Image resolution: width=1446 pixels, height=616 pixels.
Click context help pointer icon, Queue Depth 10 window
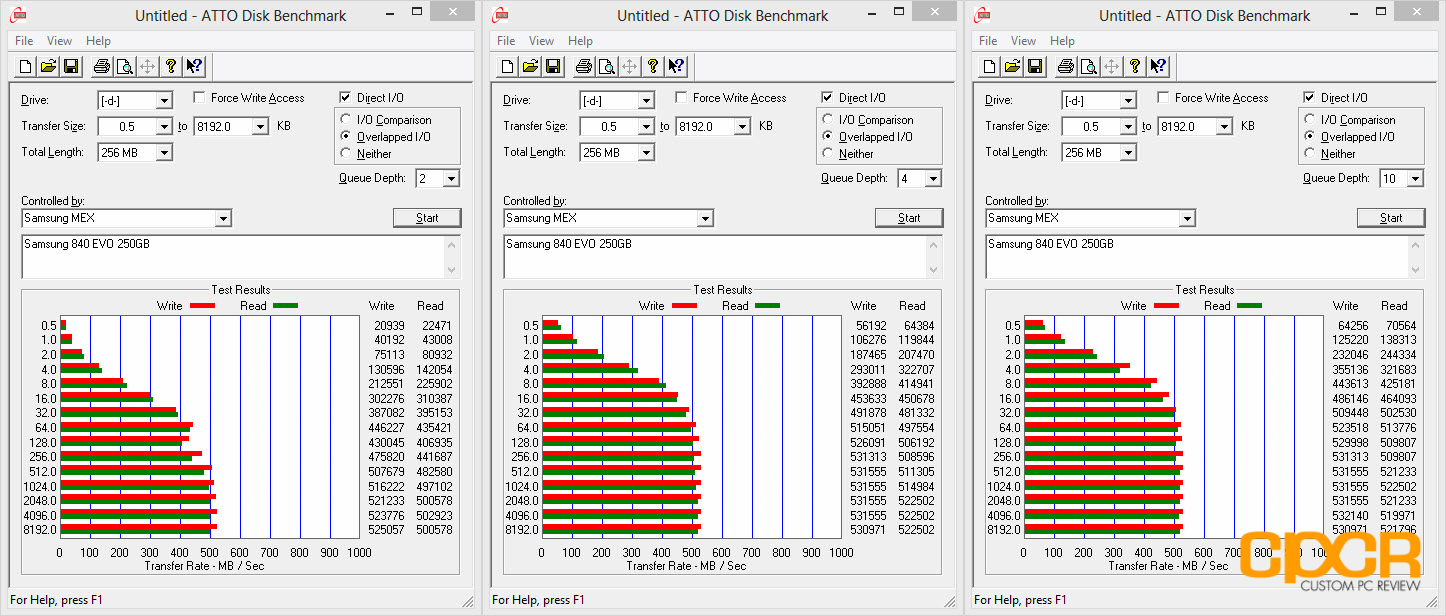point(1158,67)
